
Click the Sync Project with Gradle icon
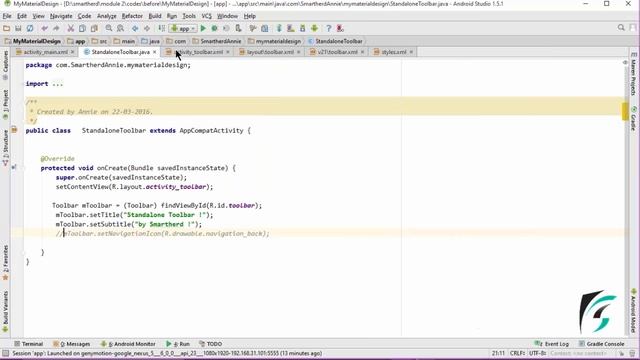(x=279, y=28)
